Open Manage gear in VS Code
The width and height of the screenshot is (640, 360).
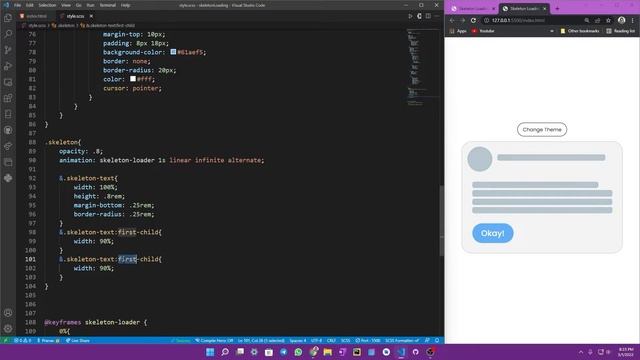point(8,329)
